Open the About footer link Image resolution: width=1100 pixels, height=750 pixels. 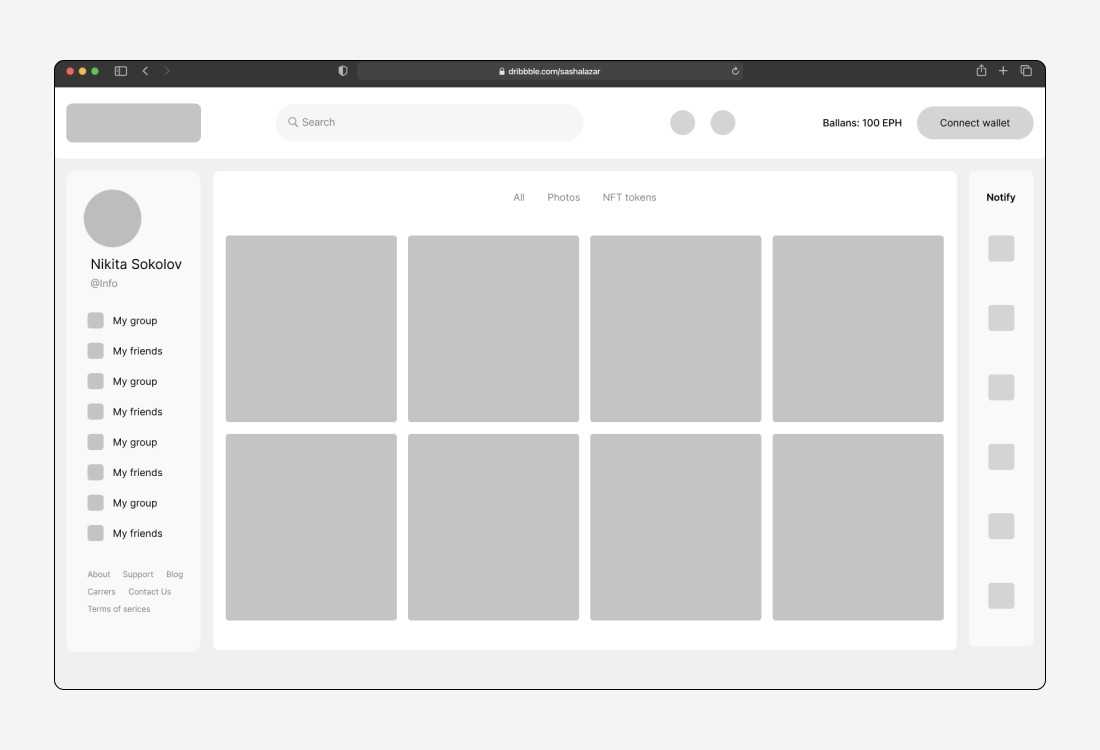point(99,574)
